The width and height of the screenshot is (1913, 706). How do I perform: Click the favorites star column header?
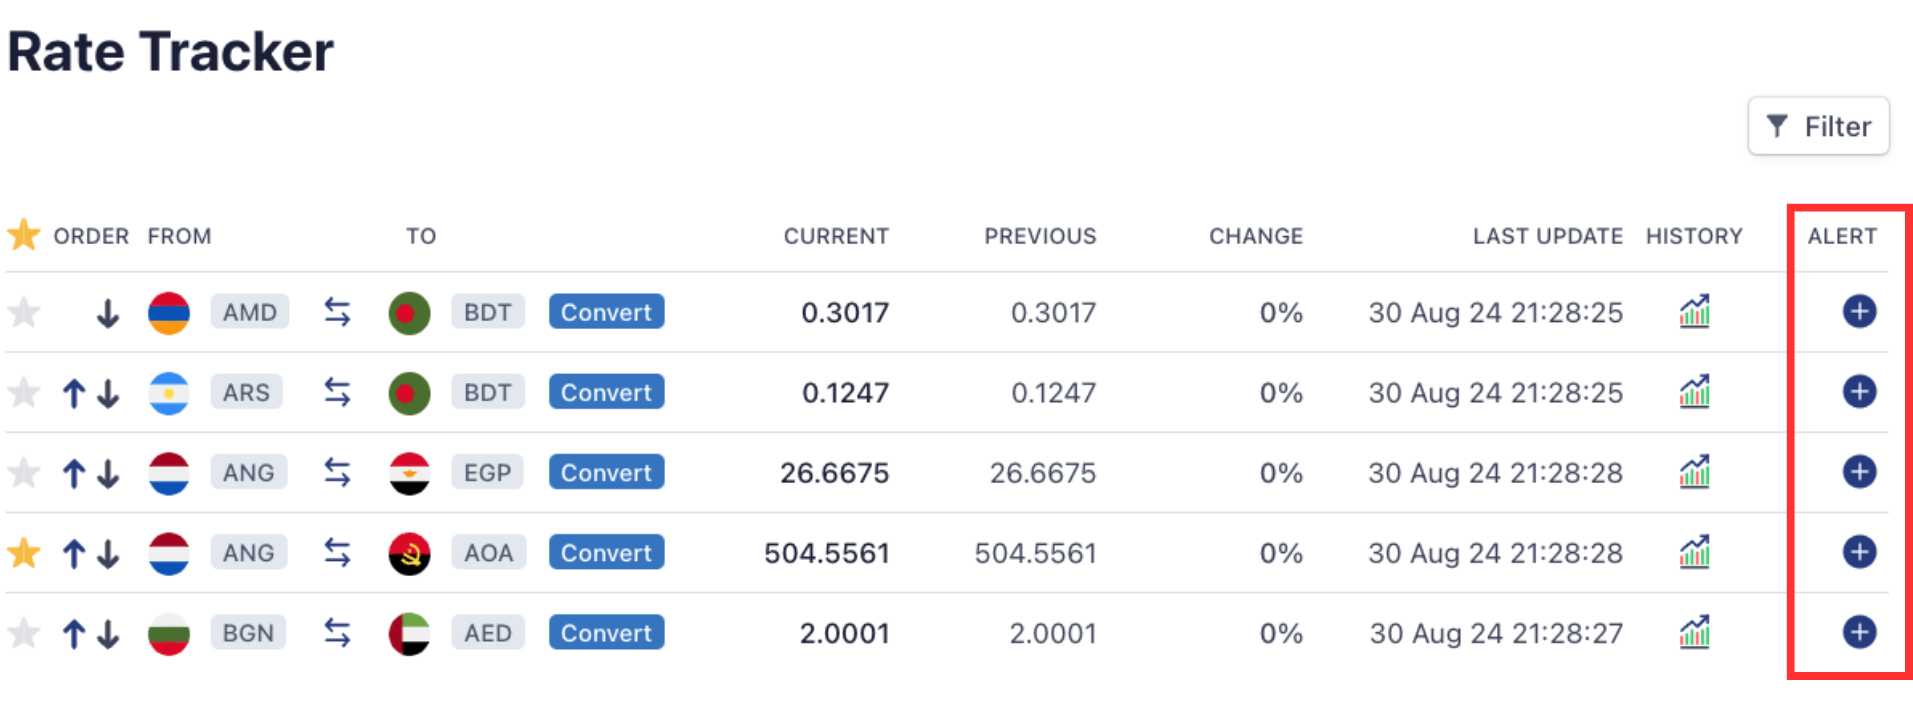click(24, 235)
